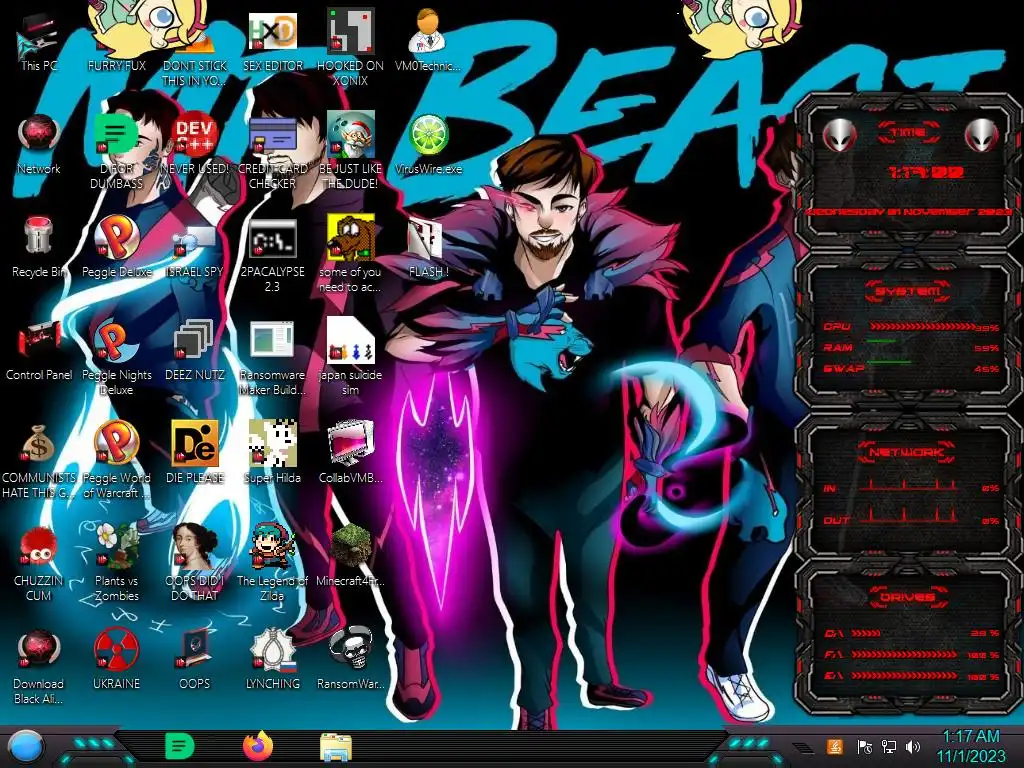
Task: Open the OOPS desktop shortcut
Action: [195, 658]
